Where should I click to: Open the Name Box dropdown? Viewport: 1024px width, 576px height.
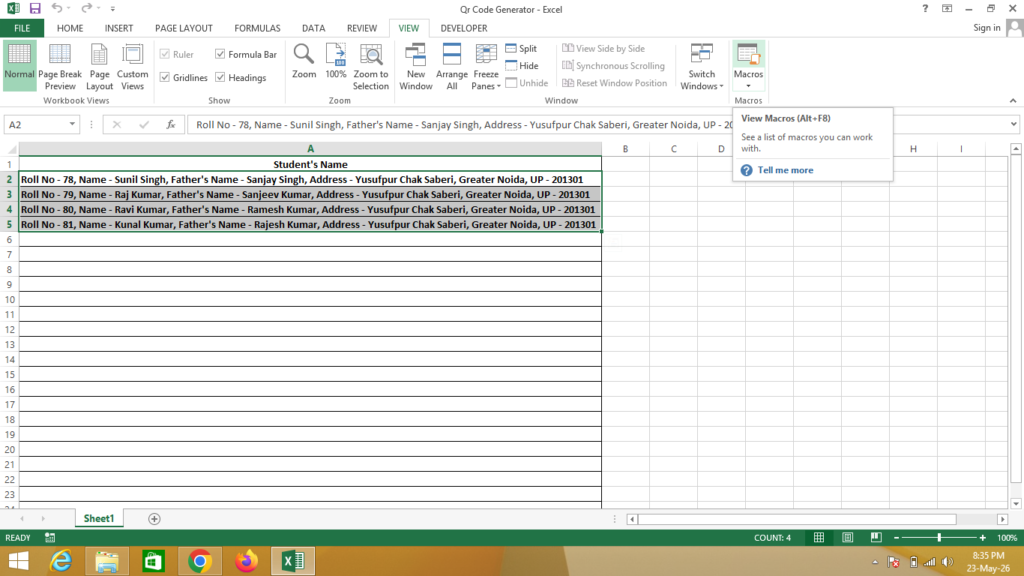[x=72, y=124]
